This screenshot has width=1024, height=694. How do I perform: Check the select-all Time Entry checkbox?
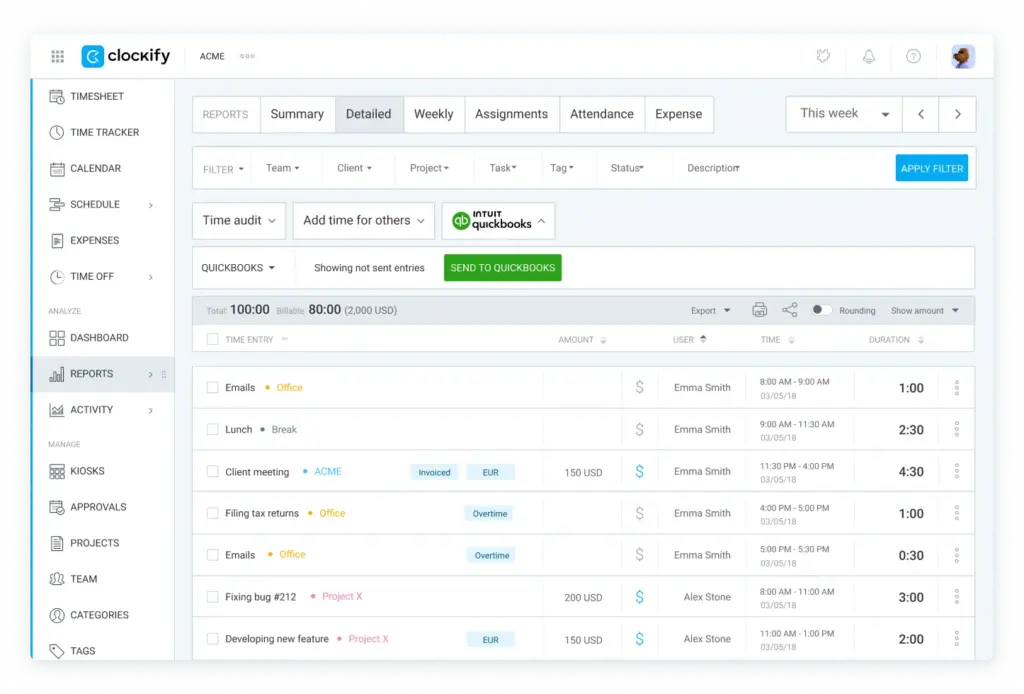point(212,339)
